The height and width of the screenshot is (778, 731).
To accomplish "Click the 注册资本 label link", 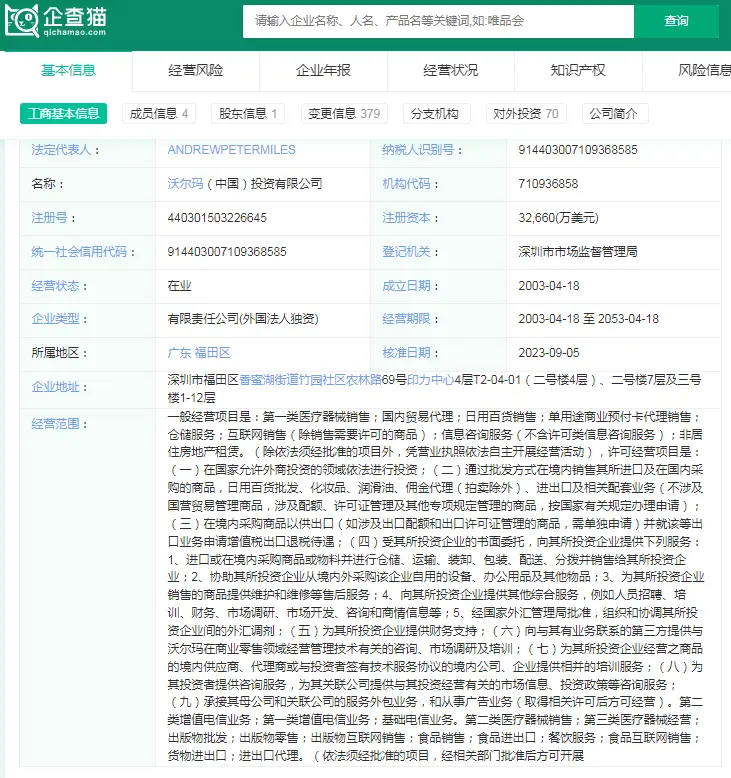I will [x=406, y=218].
